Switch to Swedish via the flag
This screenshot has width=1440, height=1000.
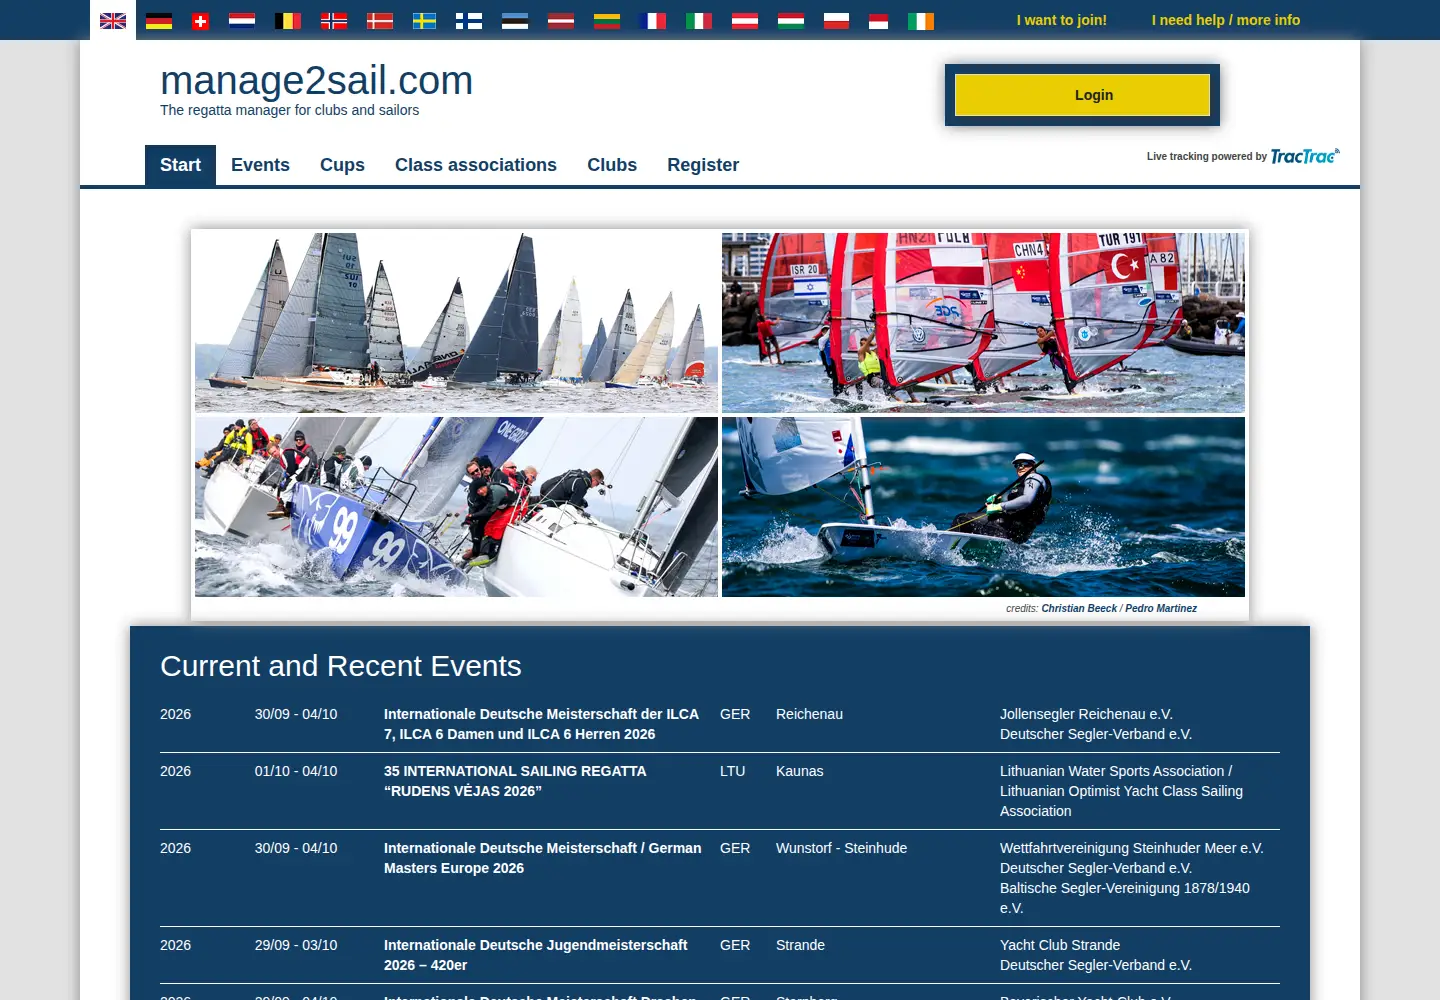tap(424, 21)
